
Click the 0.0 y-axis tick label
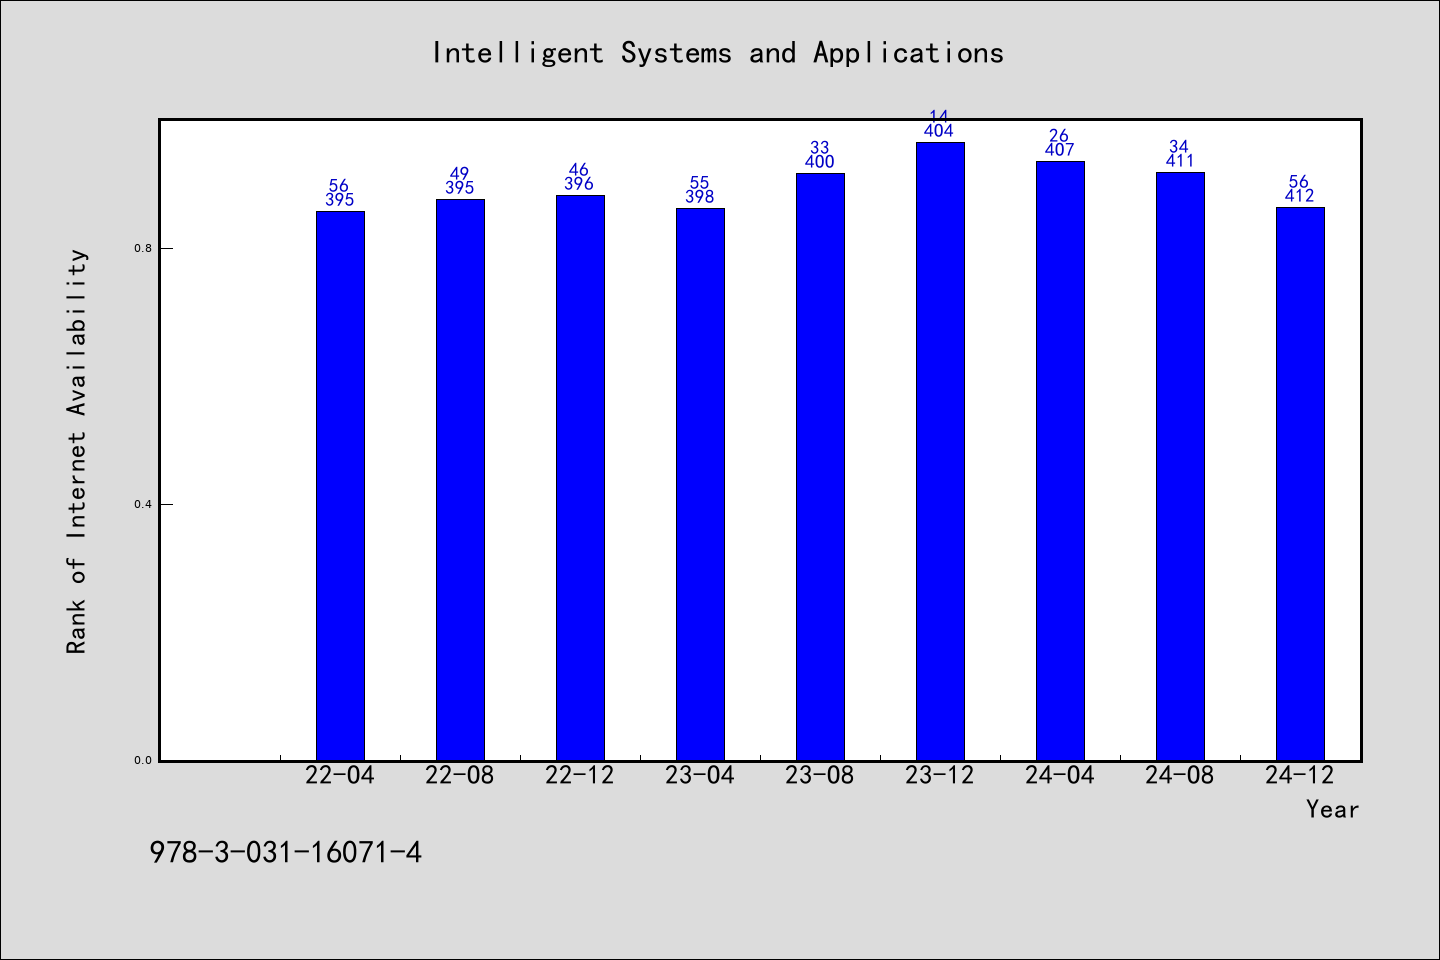pos(143,760)
